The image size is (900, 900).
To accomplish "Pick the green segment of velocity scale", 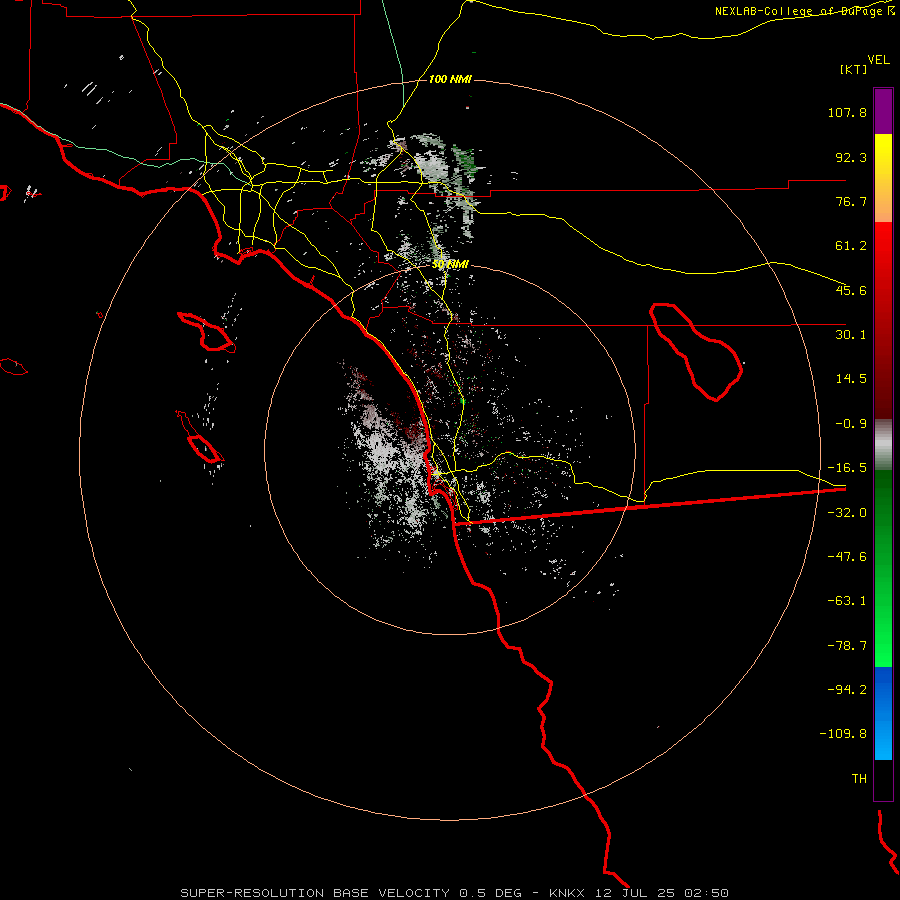I will 883,568.
